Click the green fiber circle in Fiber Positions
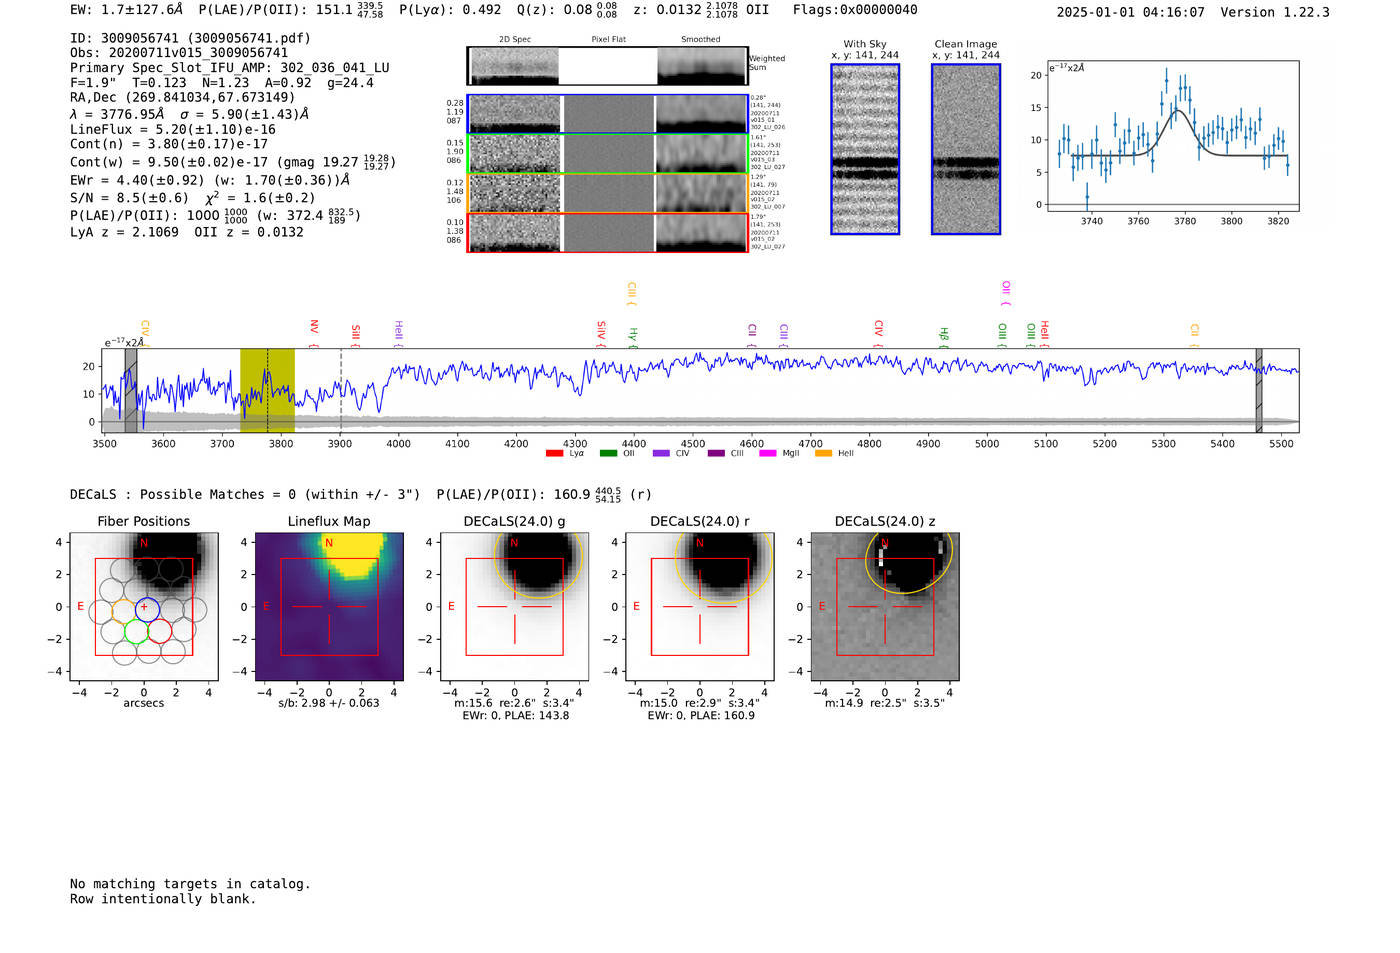The image size is (1400, 953). (136, 631)
